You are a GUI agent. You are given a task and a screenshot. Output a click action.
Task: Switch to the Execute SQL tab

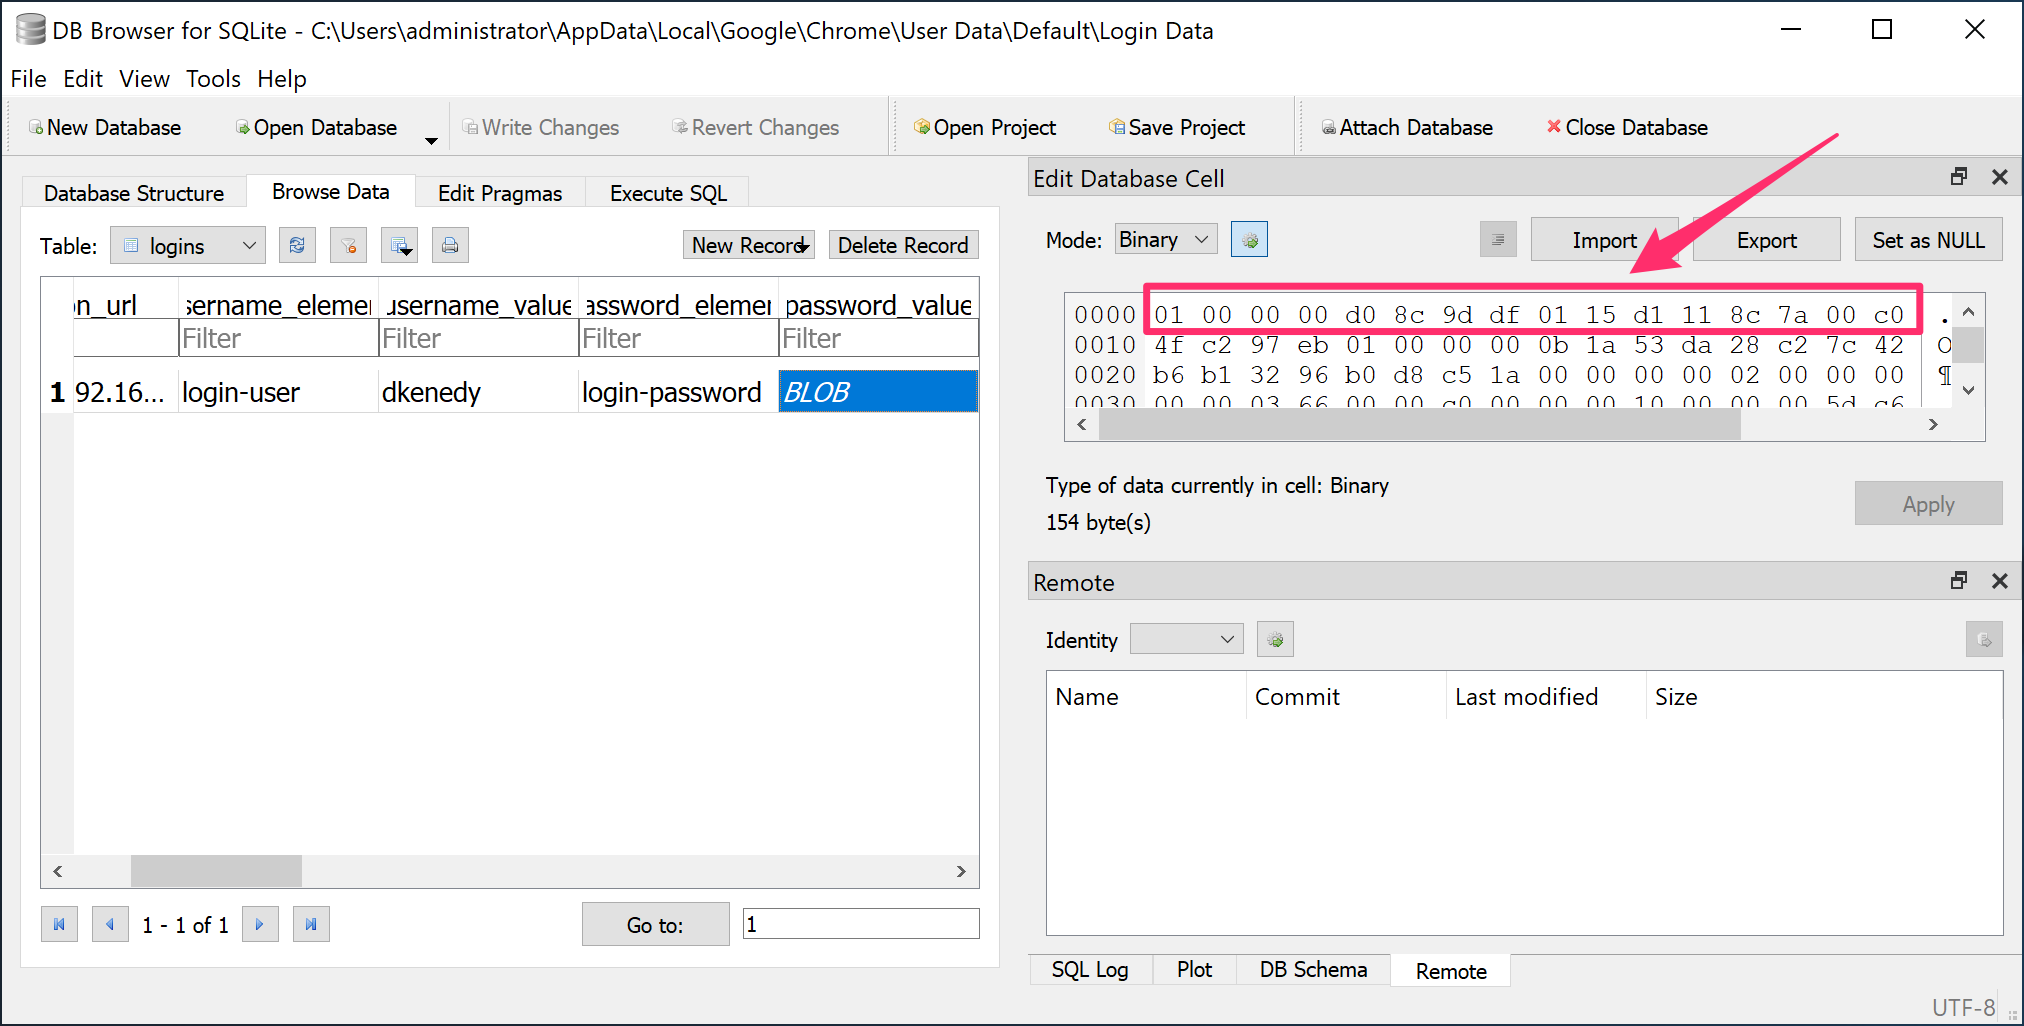666,192
